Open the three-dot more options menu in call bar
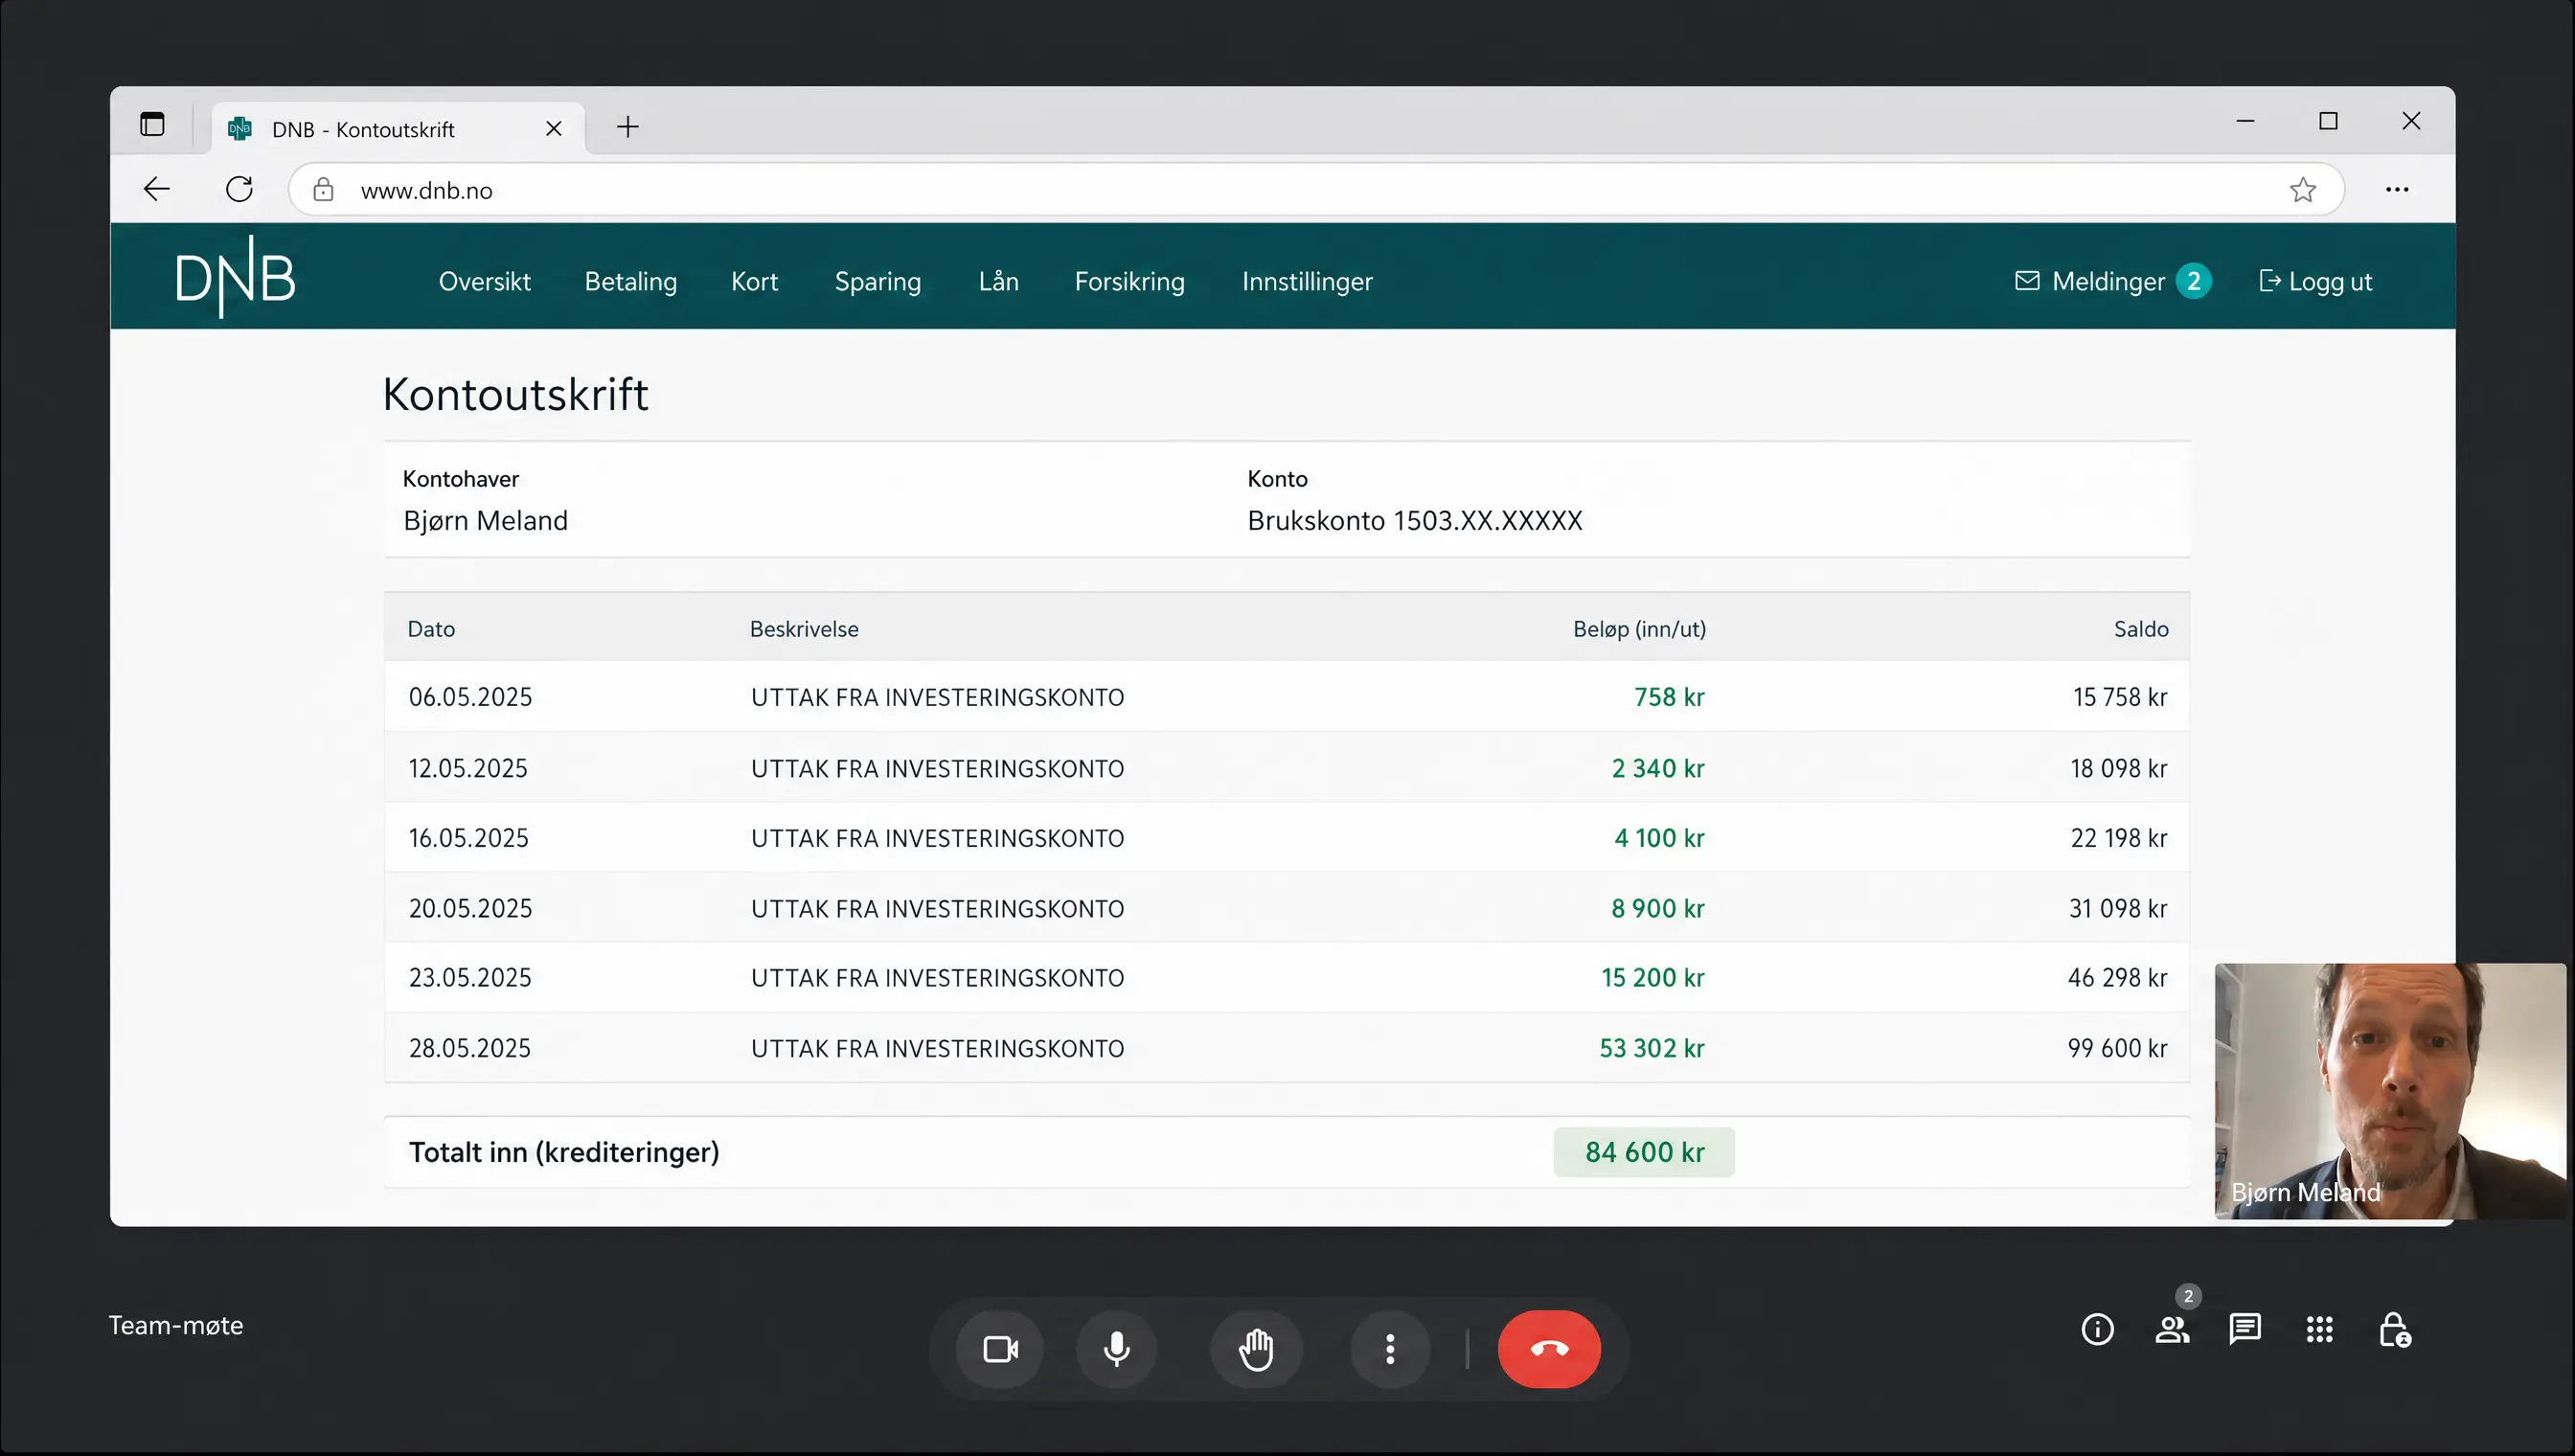Image resolution: width=2575 pixels, height=1456 pixels. click(1390, 1349)
